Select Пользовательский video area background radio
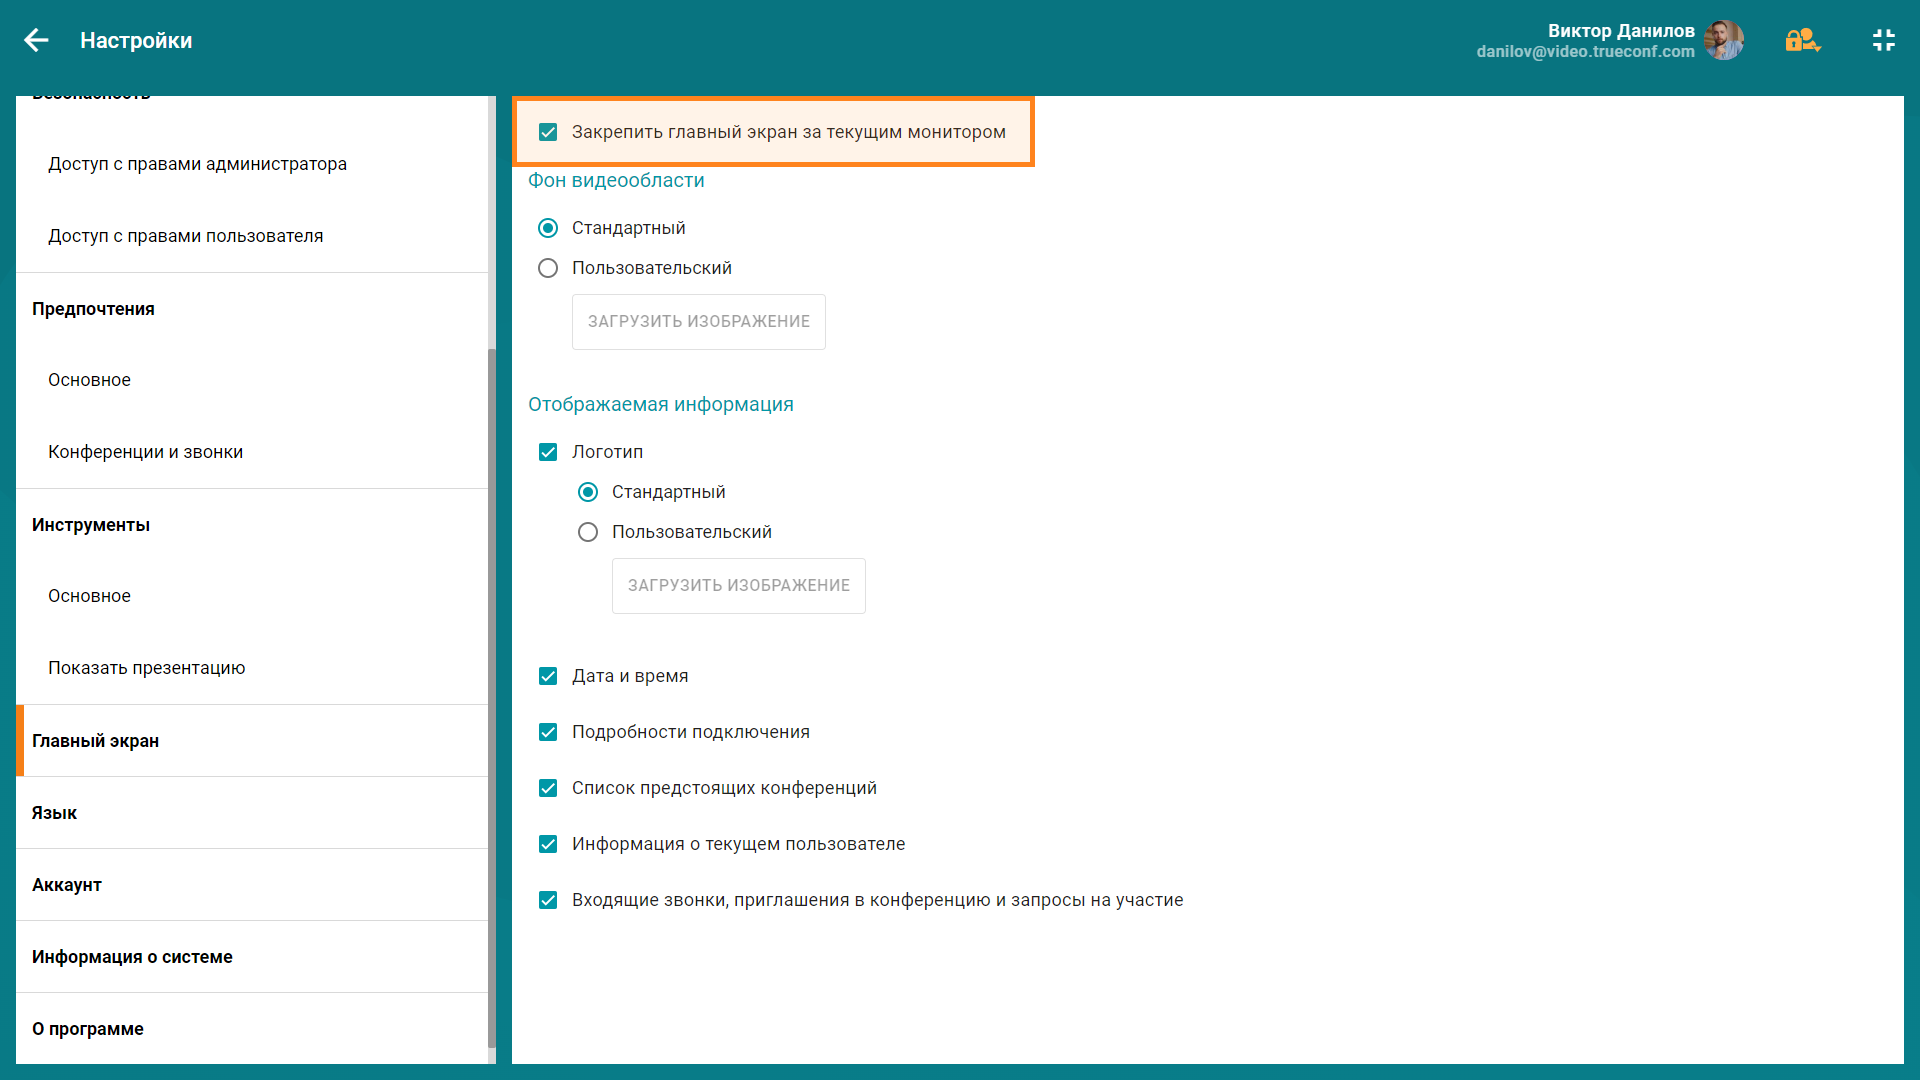The height and width of the screenshot is (1080, 1920). coord(548,268)
